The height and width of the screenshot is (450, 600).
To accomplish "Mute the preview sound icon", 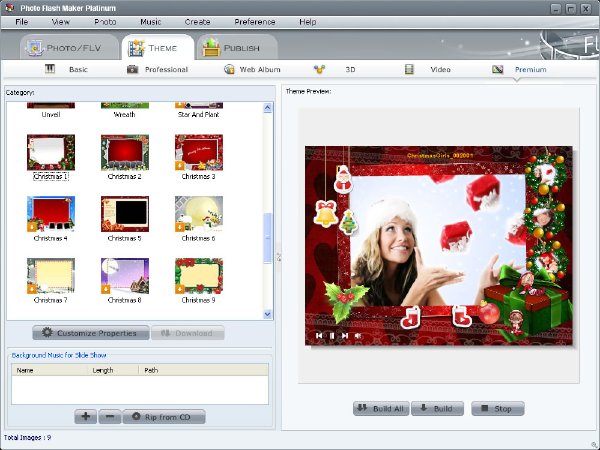I will click(358, 336).
